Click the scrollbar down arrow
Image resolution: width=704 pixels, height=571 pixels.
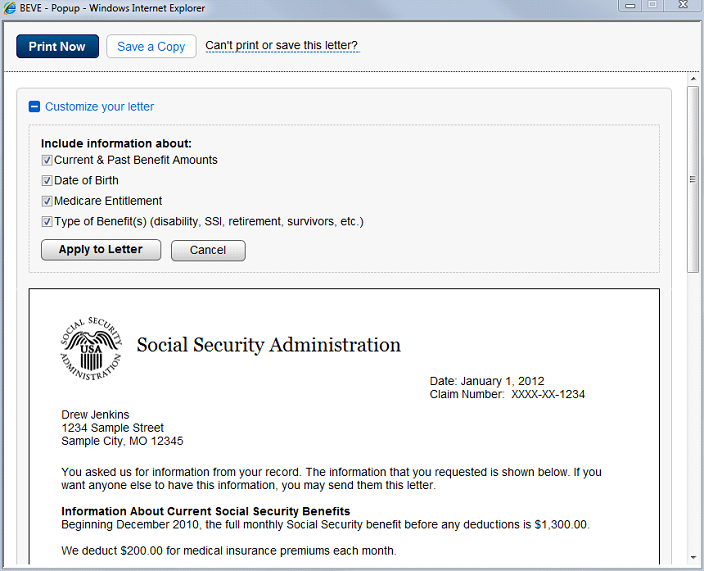coord(693,557)
